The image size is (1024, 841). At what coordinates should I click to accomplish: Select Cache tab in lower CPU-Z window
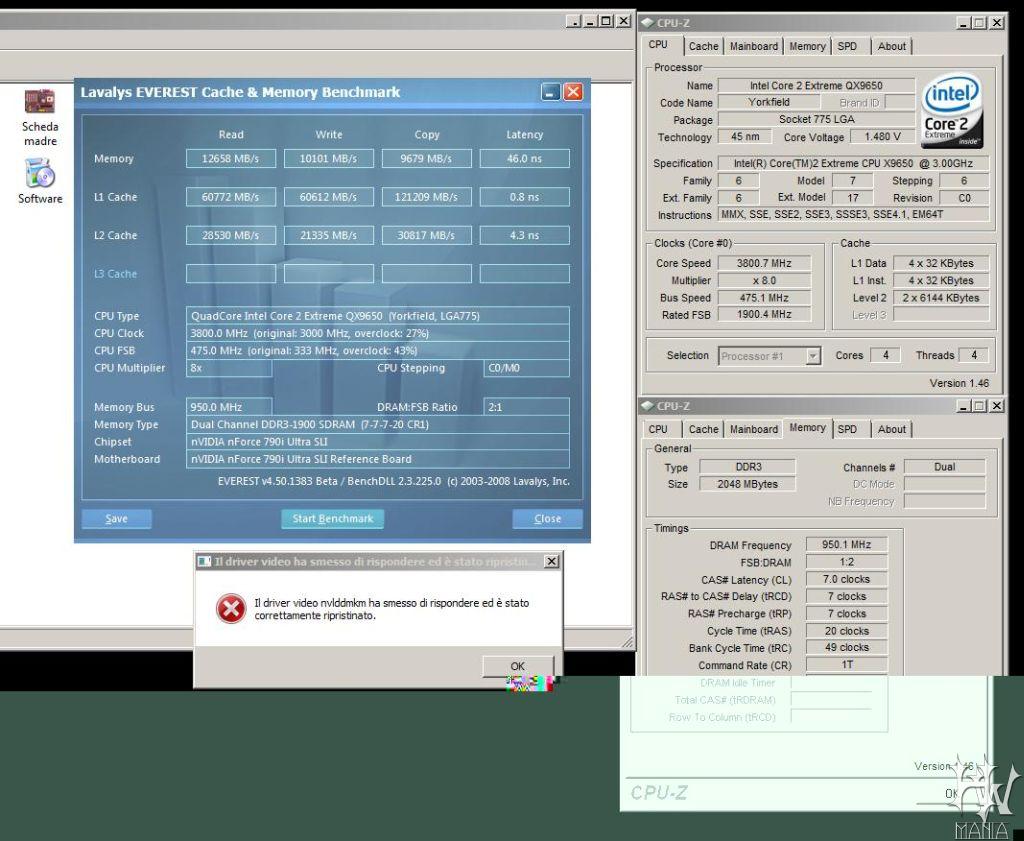[703, 429]
